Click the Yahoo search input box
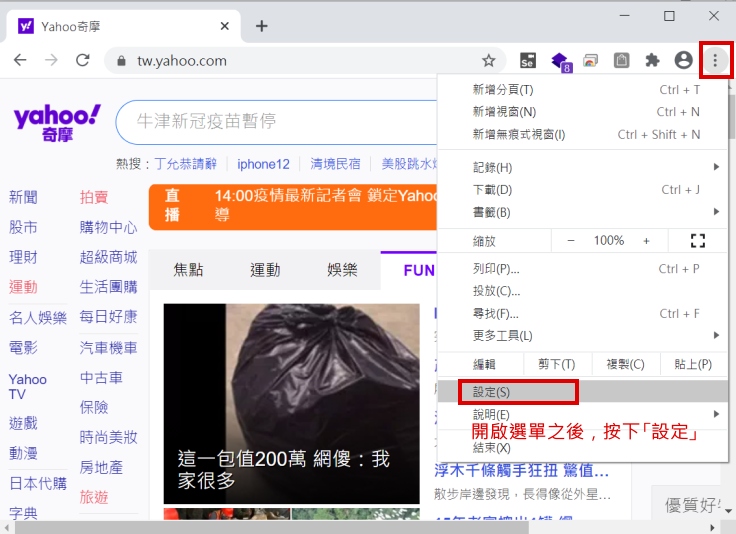736x534 pixels. click(277, 122)
